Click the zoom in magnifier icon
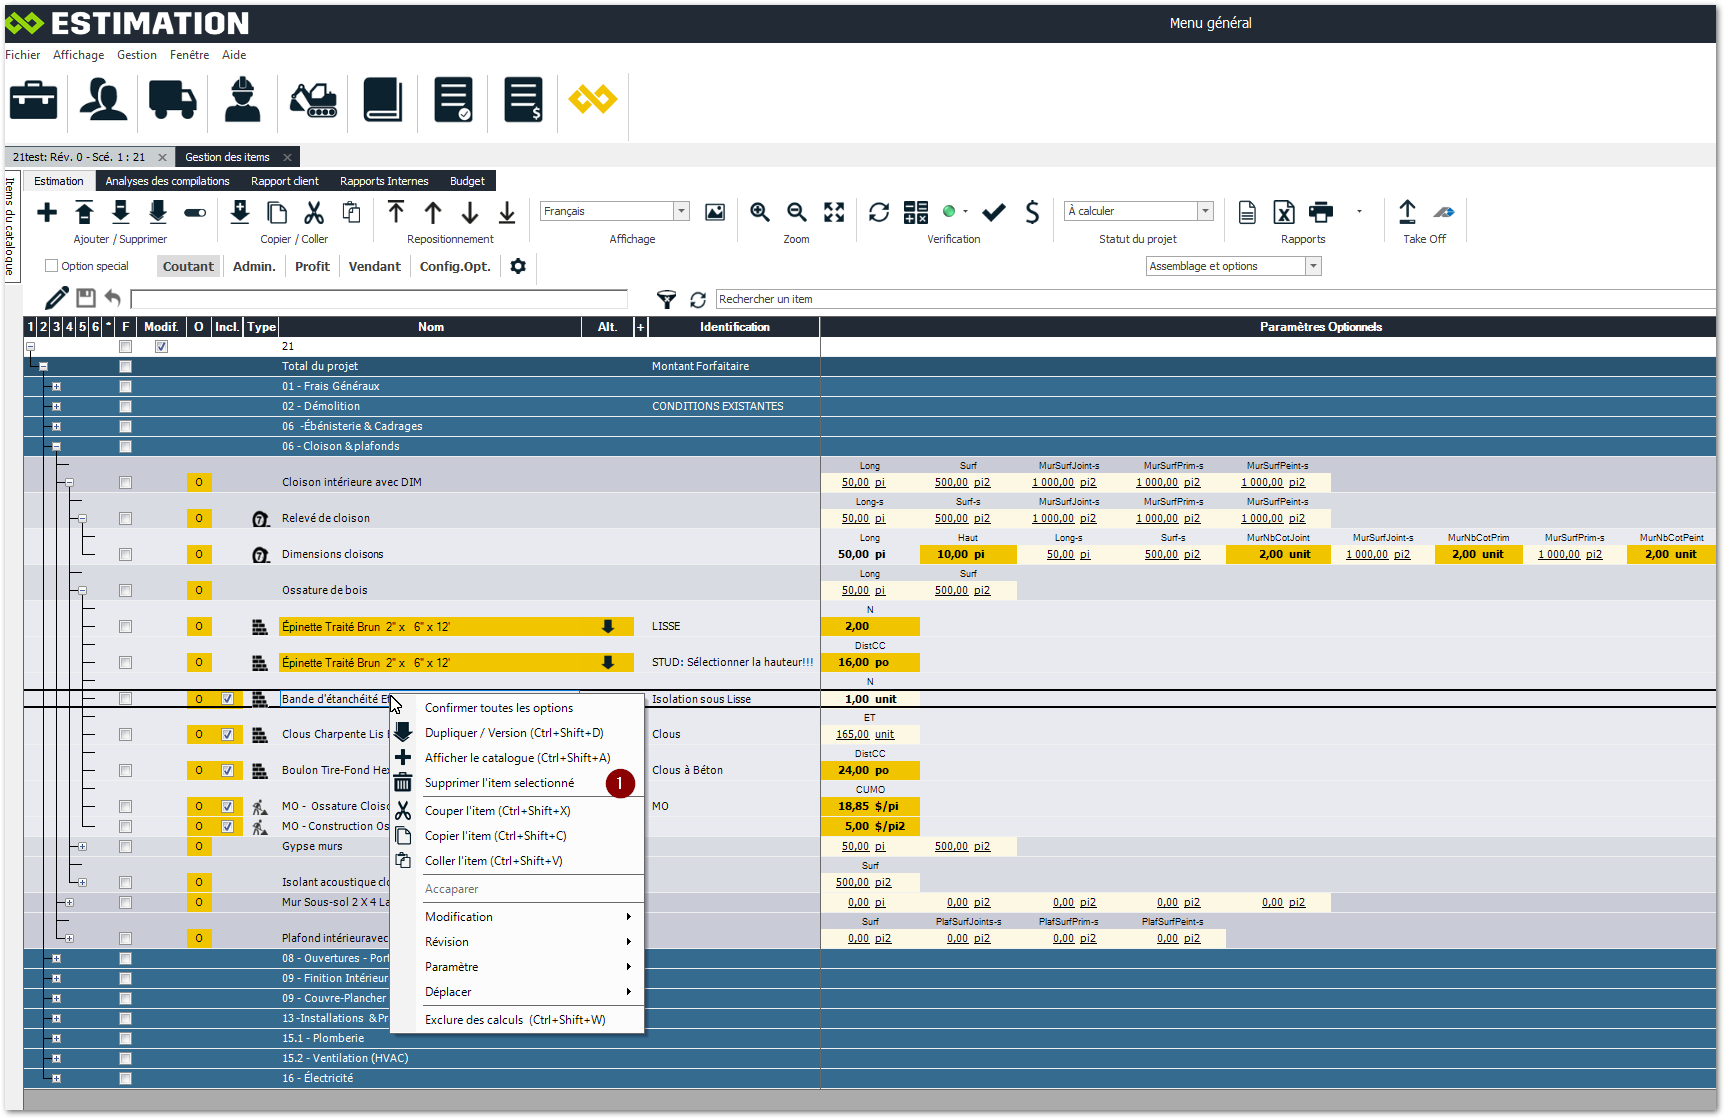 [x=760, y=212]
